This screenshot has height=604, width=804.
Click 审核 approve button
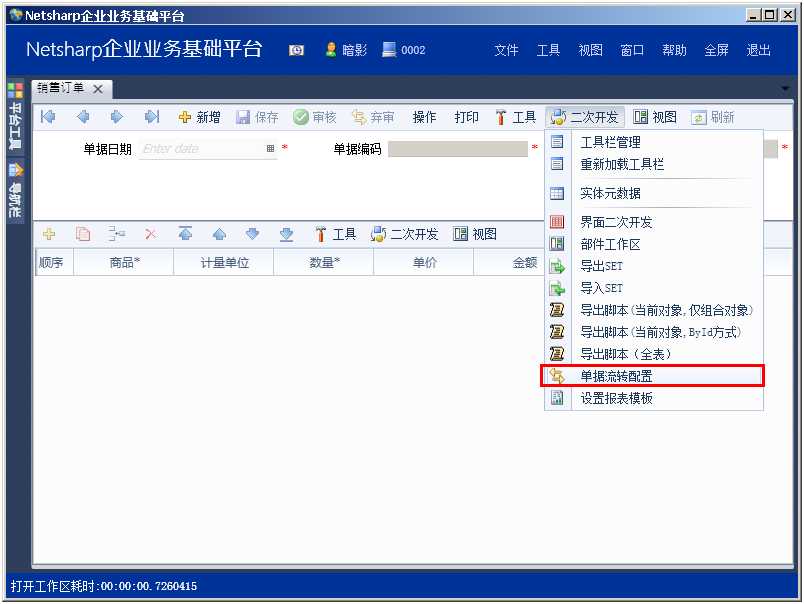[315, 117]
